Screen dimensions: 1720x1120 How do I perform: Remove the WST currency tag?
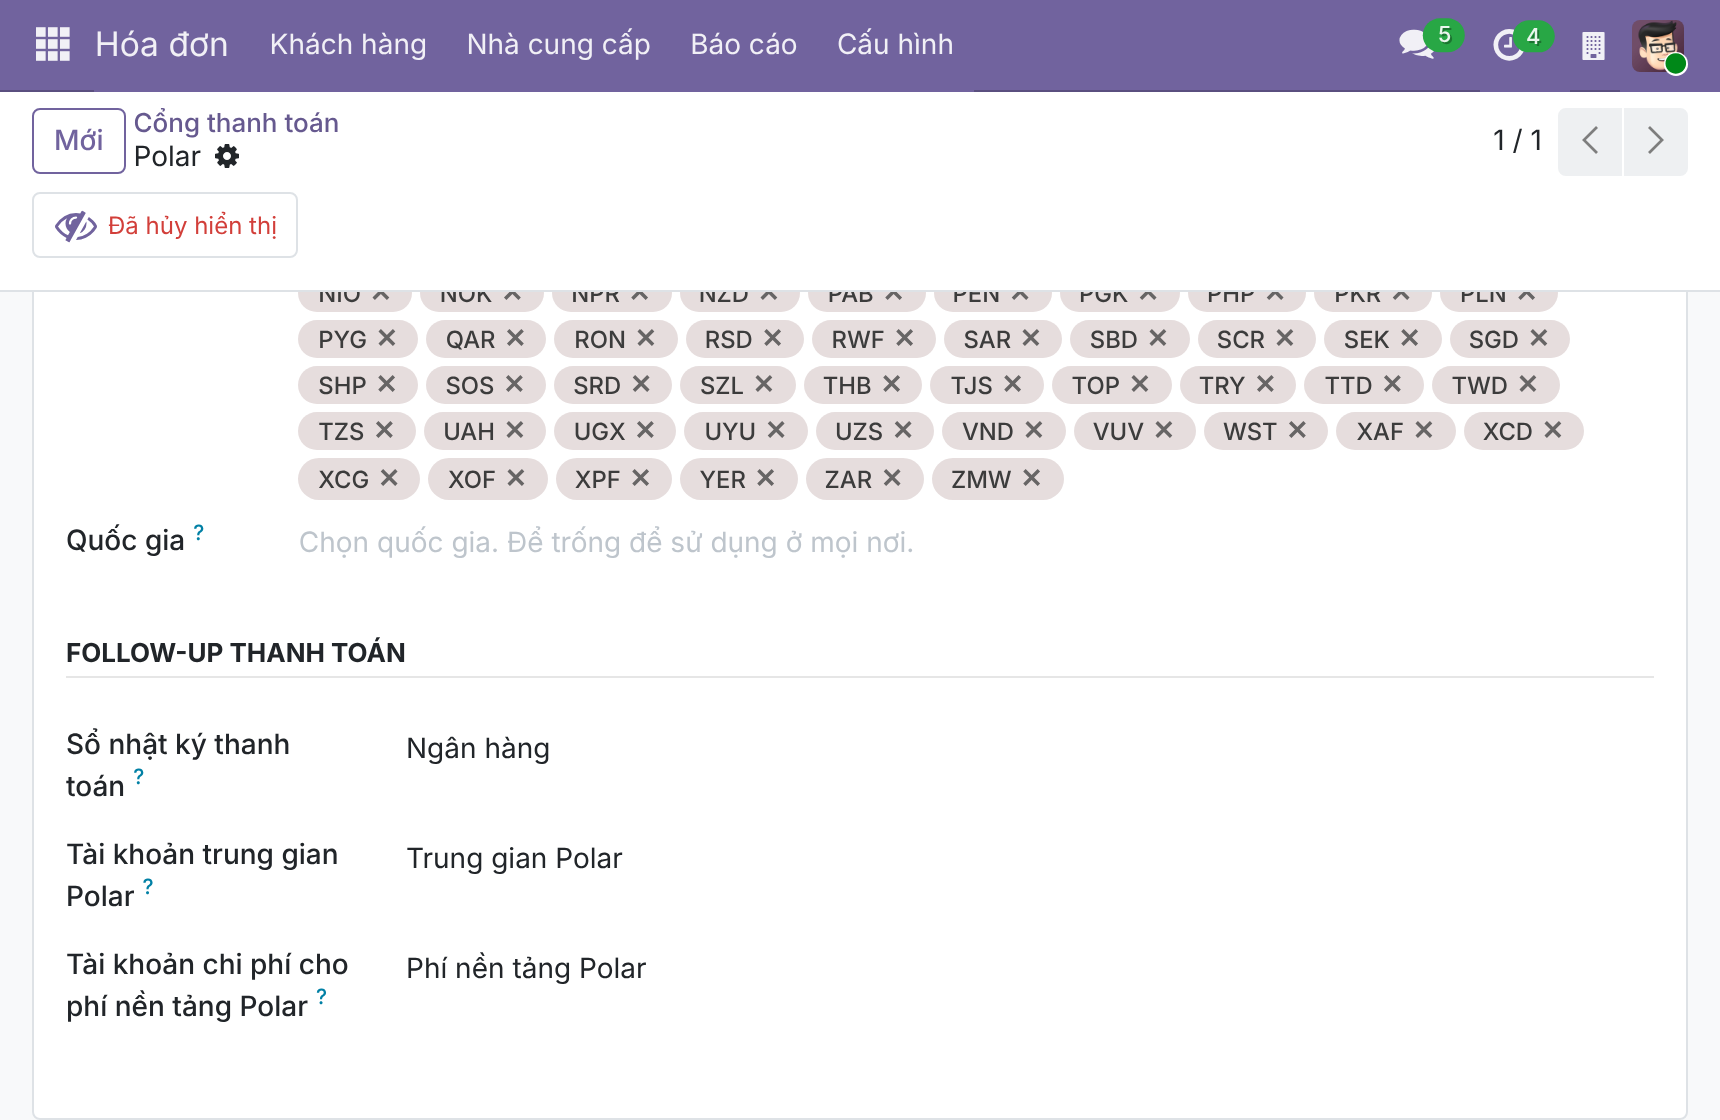(x=1298, y=430)
